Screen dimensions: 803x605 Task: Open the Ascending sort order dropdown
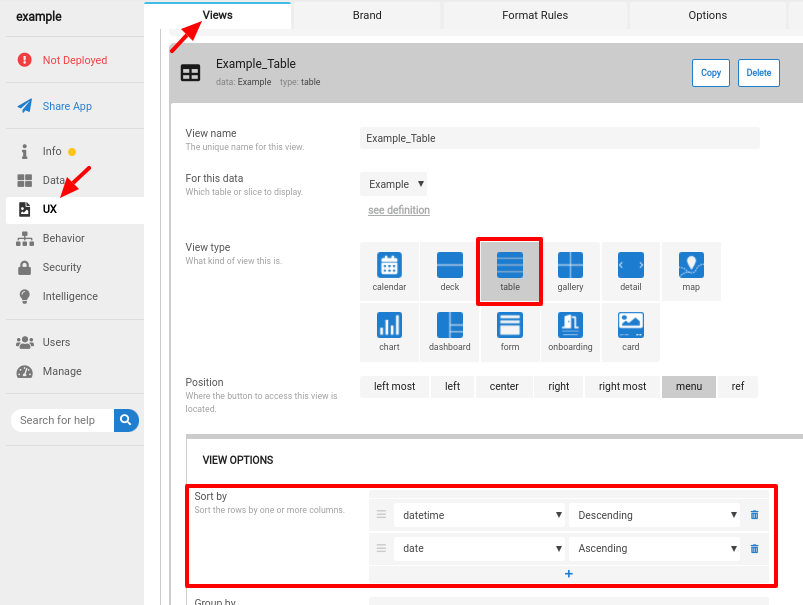click(654, 548)
